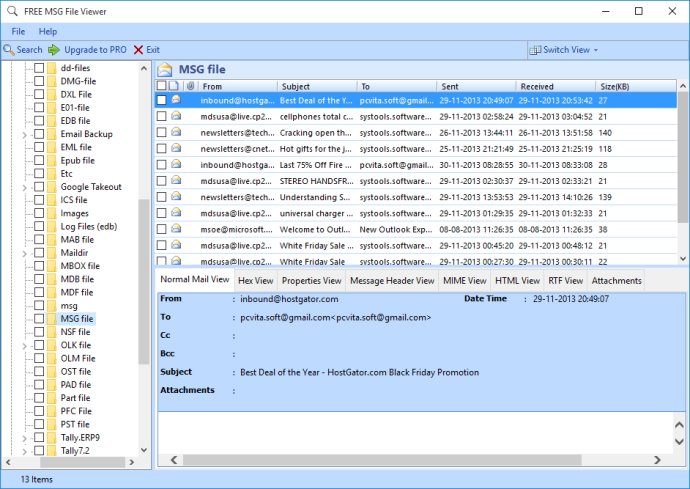Open the Attachments tab
The width and height of the screenshot is (690, 489).
click(617, 281)
